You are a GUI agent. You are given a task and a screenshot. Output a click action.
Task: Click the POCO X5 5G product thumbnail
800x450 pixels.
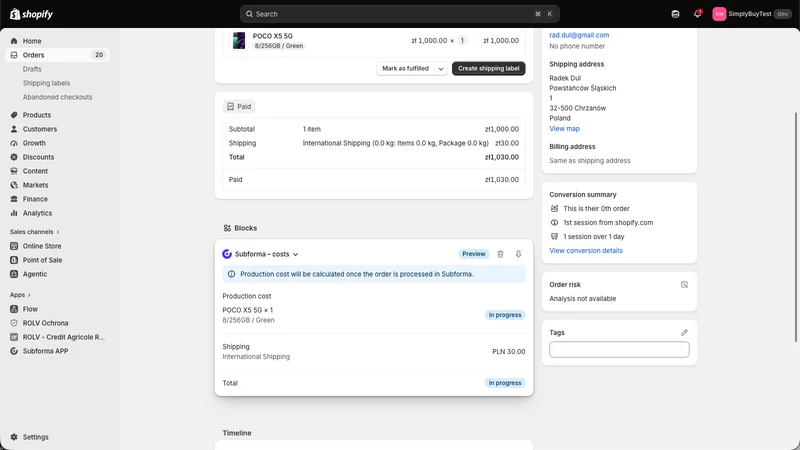tap(239, 40)
